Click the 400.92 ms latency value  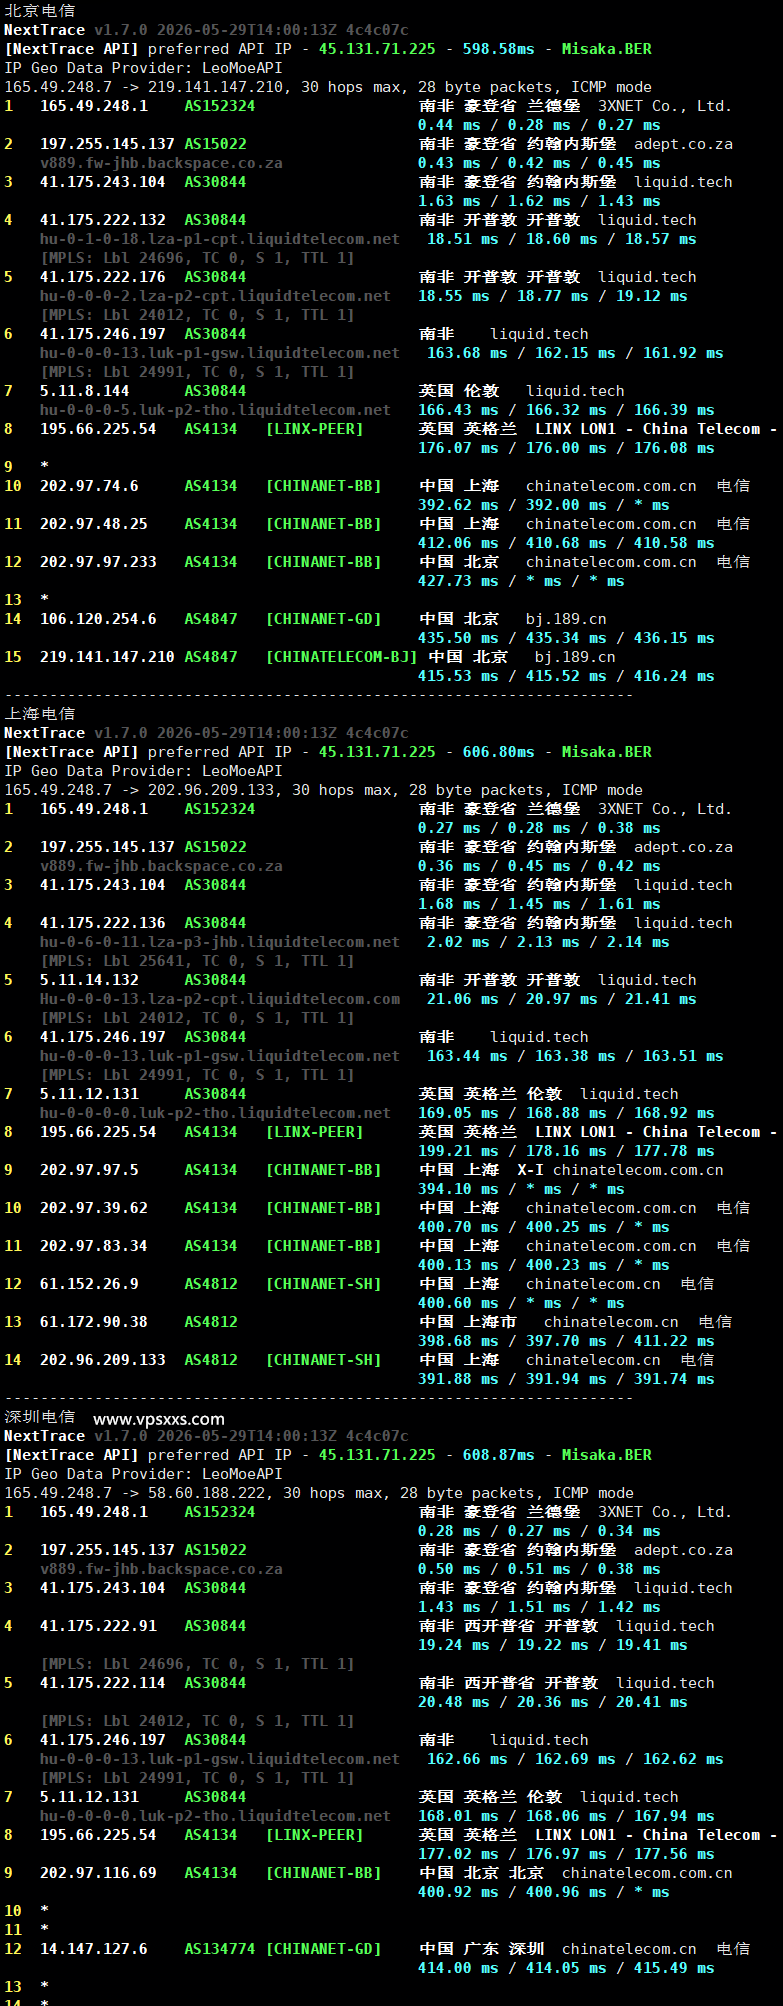point(458,1892)
